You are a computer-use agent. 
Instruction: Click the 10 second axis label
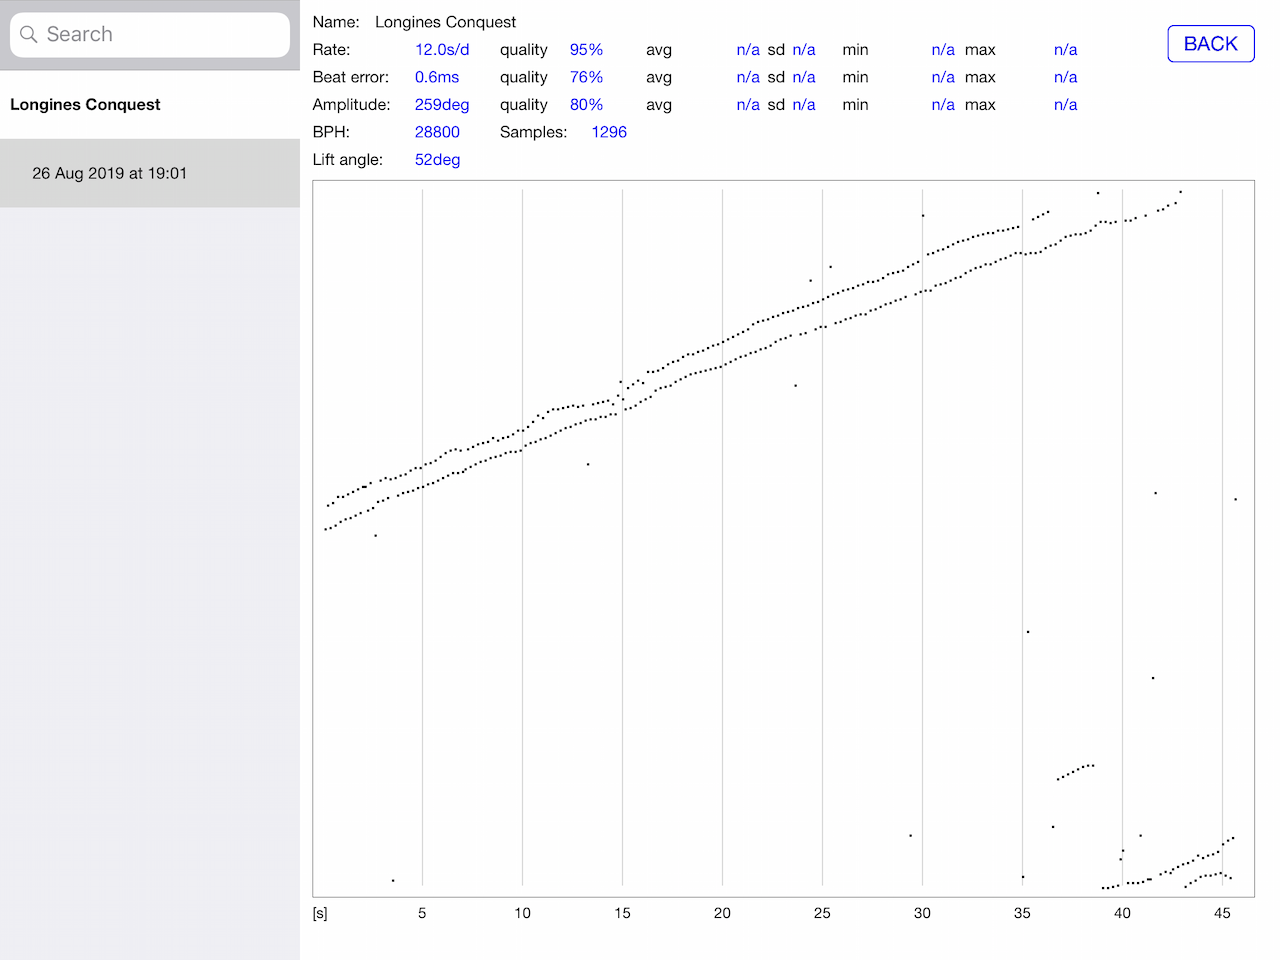pos(522,913)
